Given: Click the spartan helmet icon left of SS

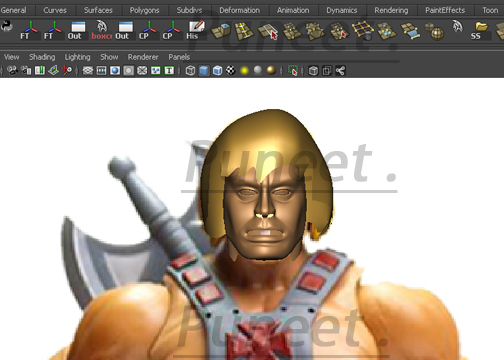Looking at the screenshot, I should click(x=458, y=27).
